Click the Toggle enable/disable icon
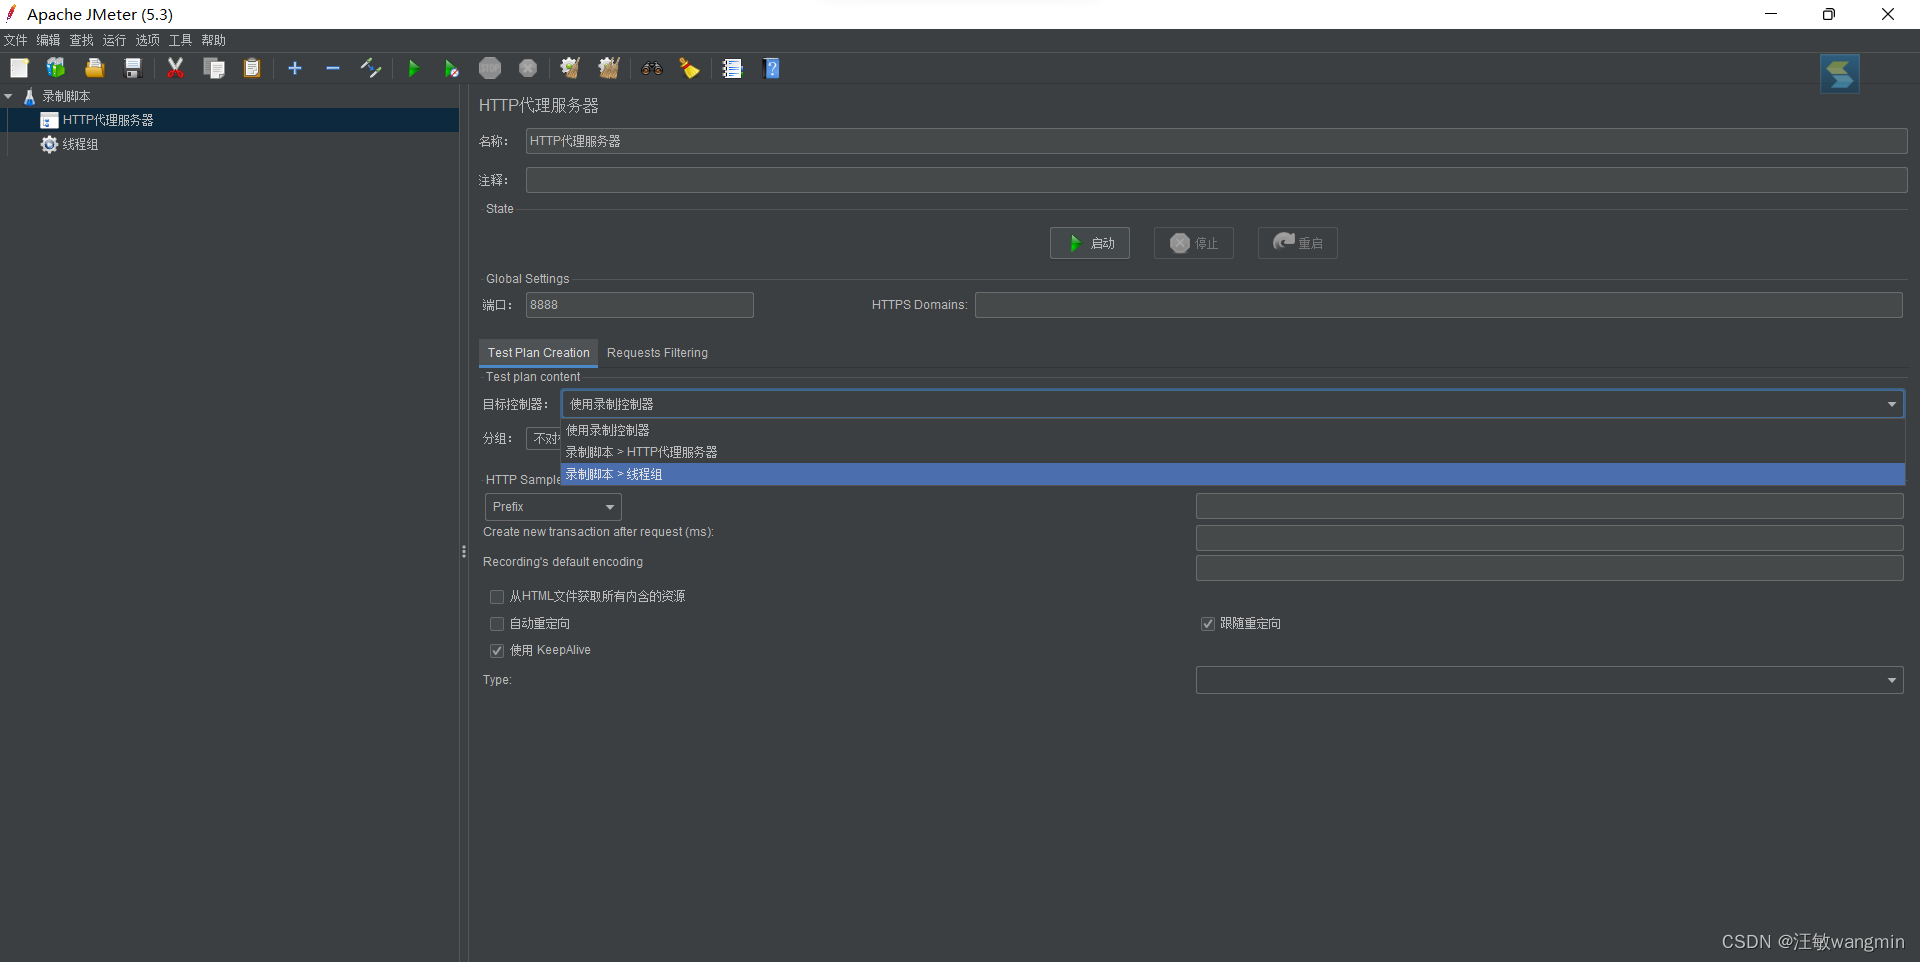The image size is (1920, 962). click(x=371, y=68)
